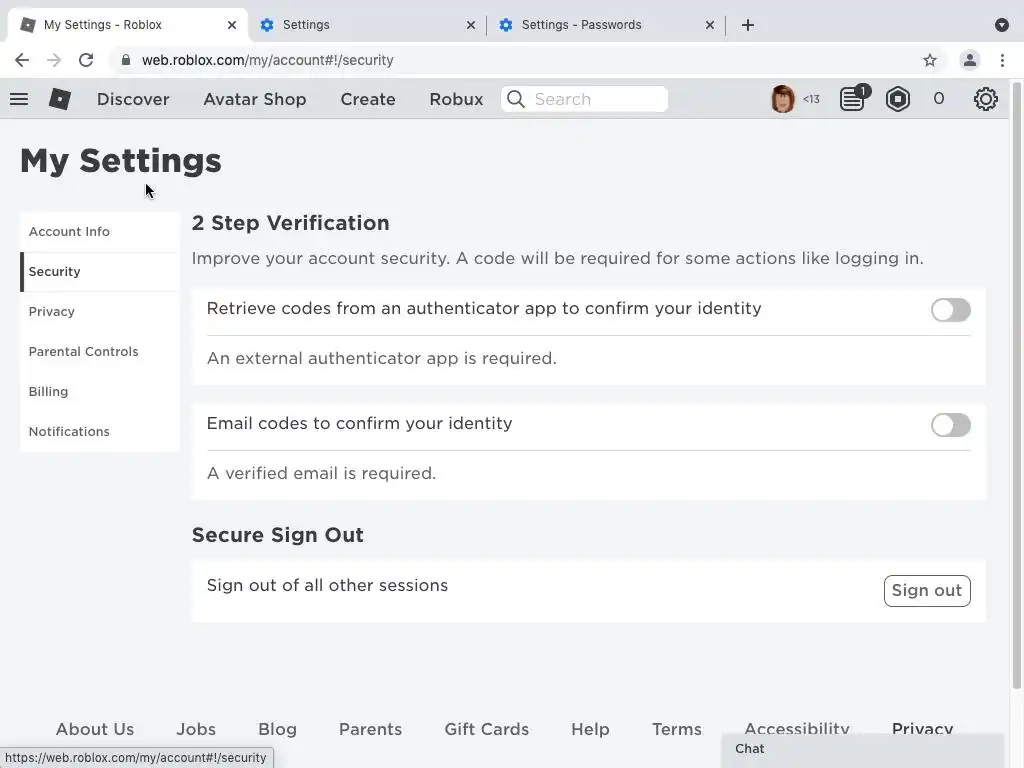Image resolution: width=1024 pixels, height=768 pixels.
Task: Open the settings gear icon
Action: pos(986,99)
